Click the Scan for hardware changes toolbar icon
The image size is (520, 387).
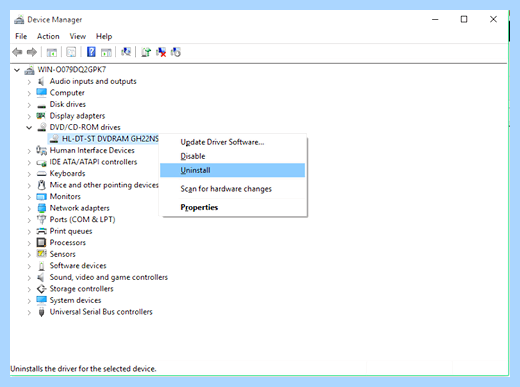126,52
